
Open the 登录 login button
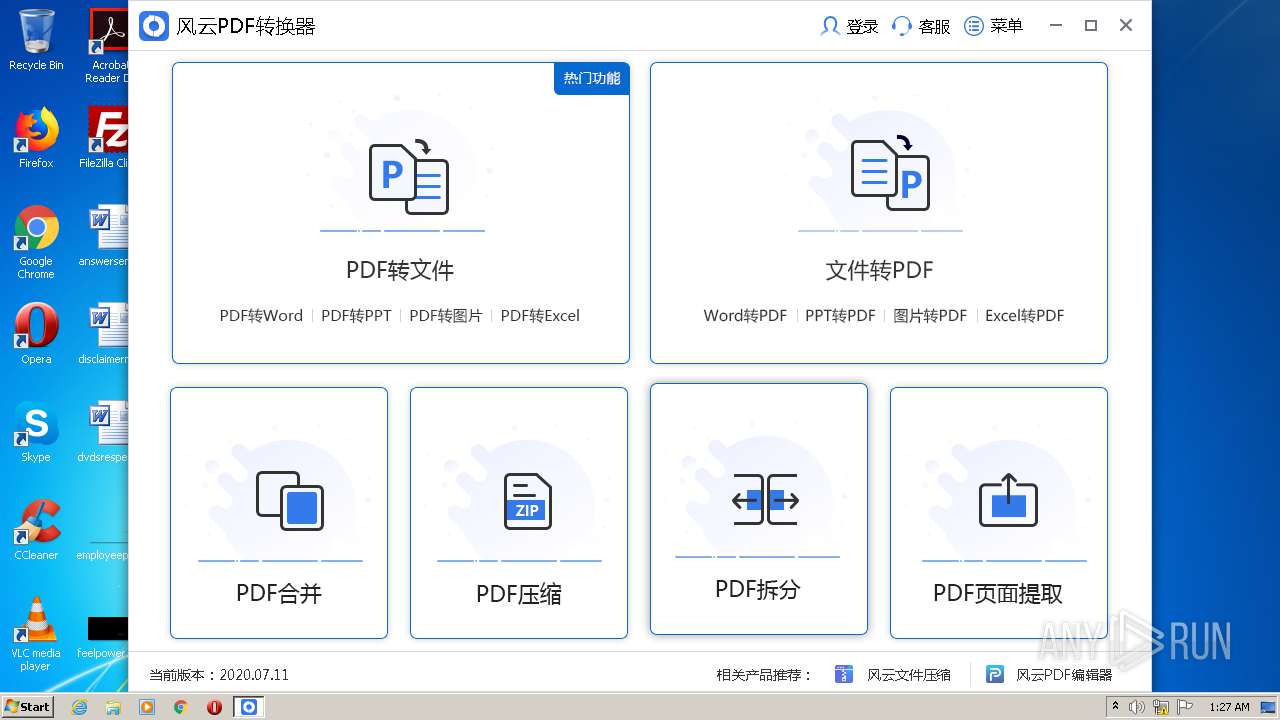(849, 26)
